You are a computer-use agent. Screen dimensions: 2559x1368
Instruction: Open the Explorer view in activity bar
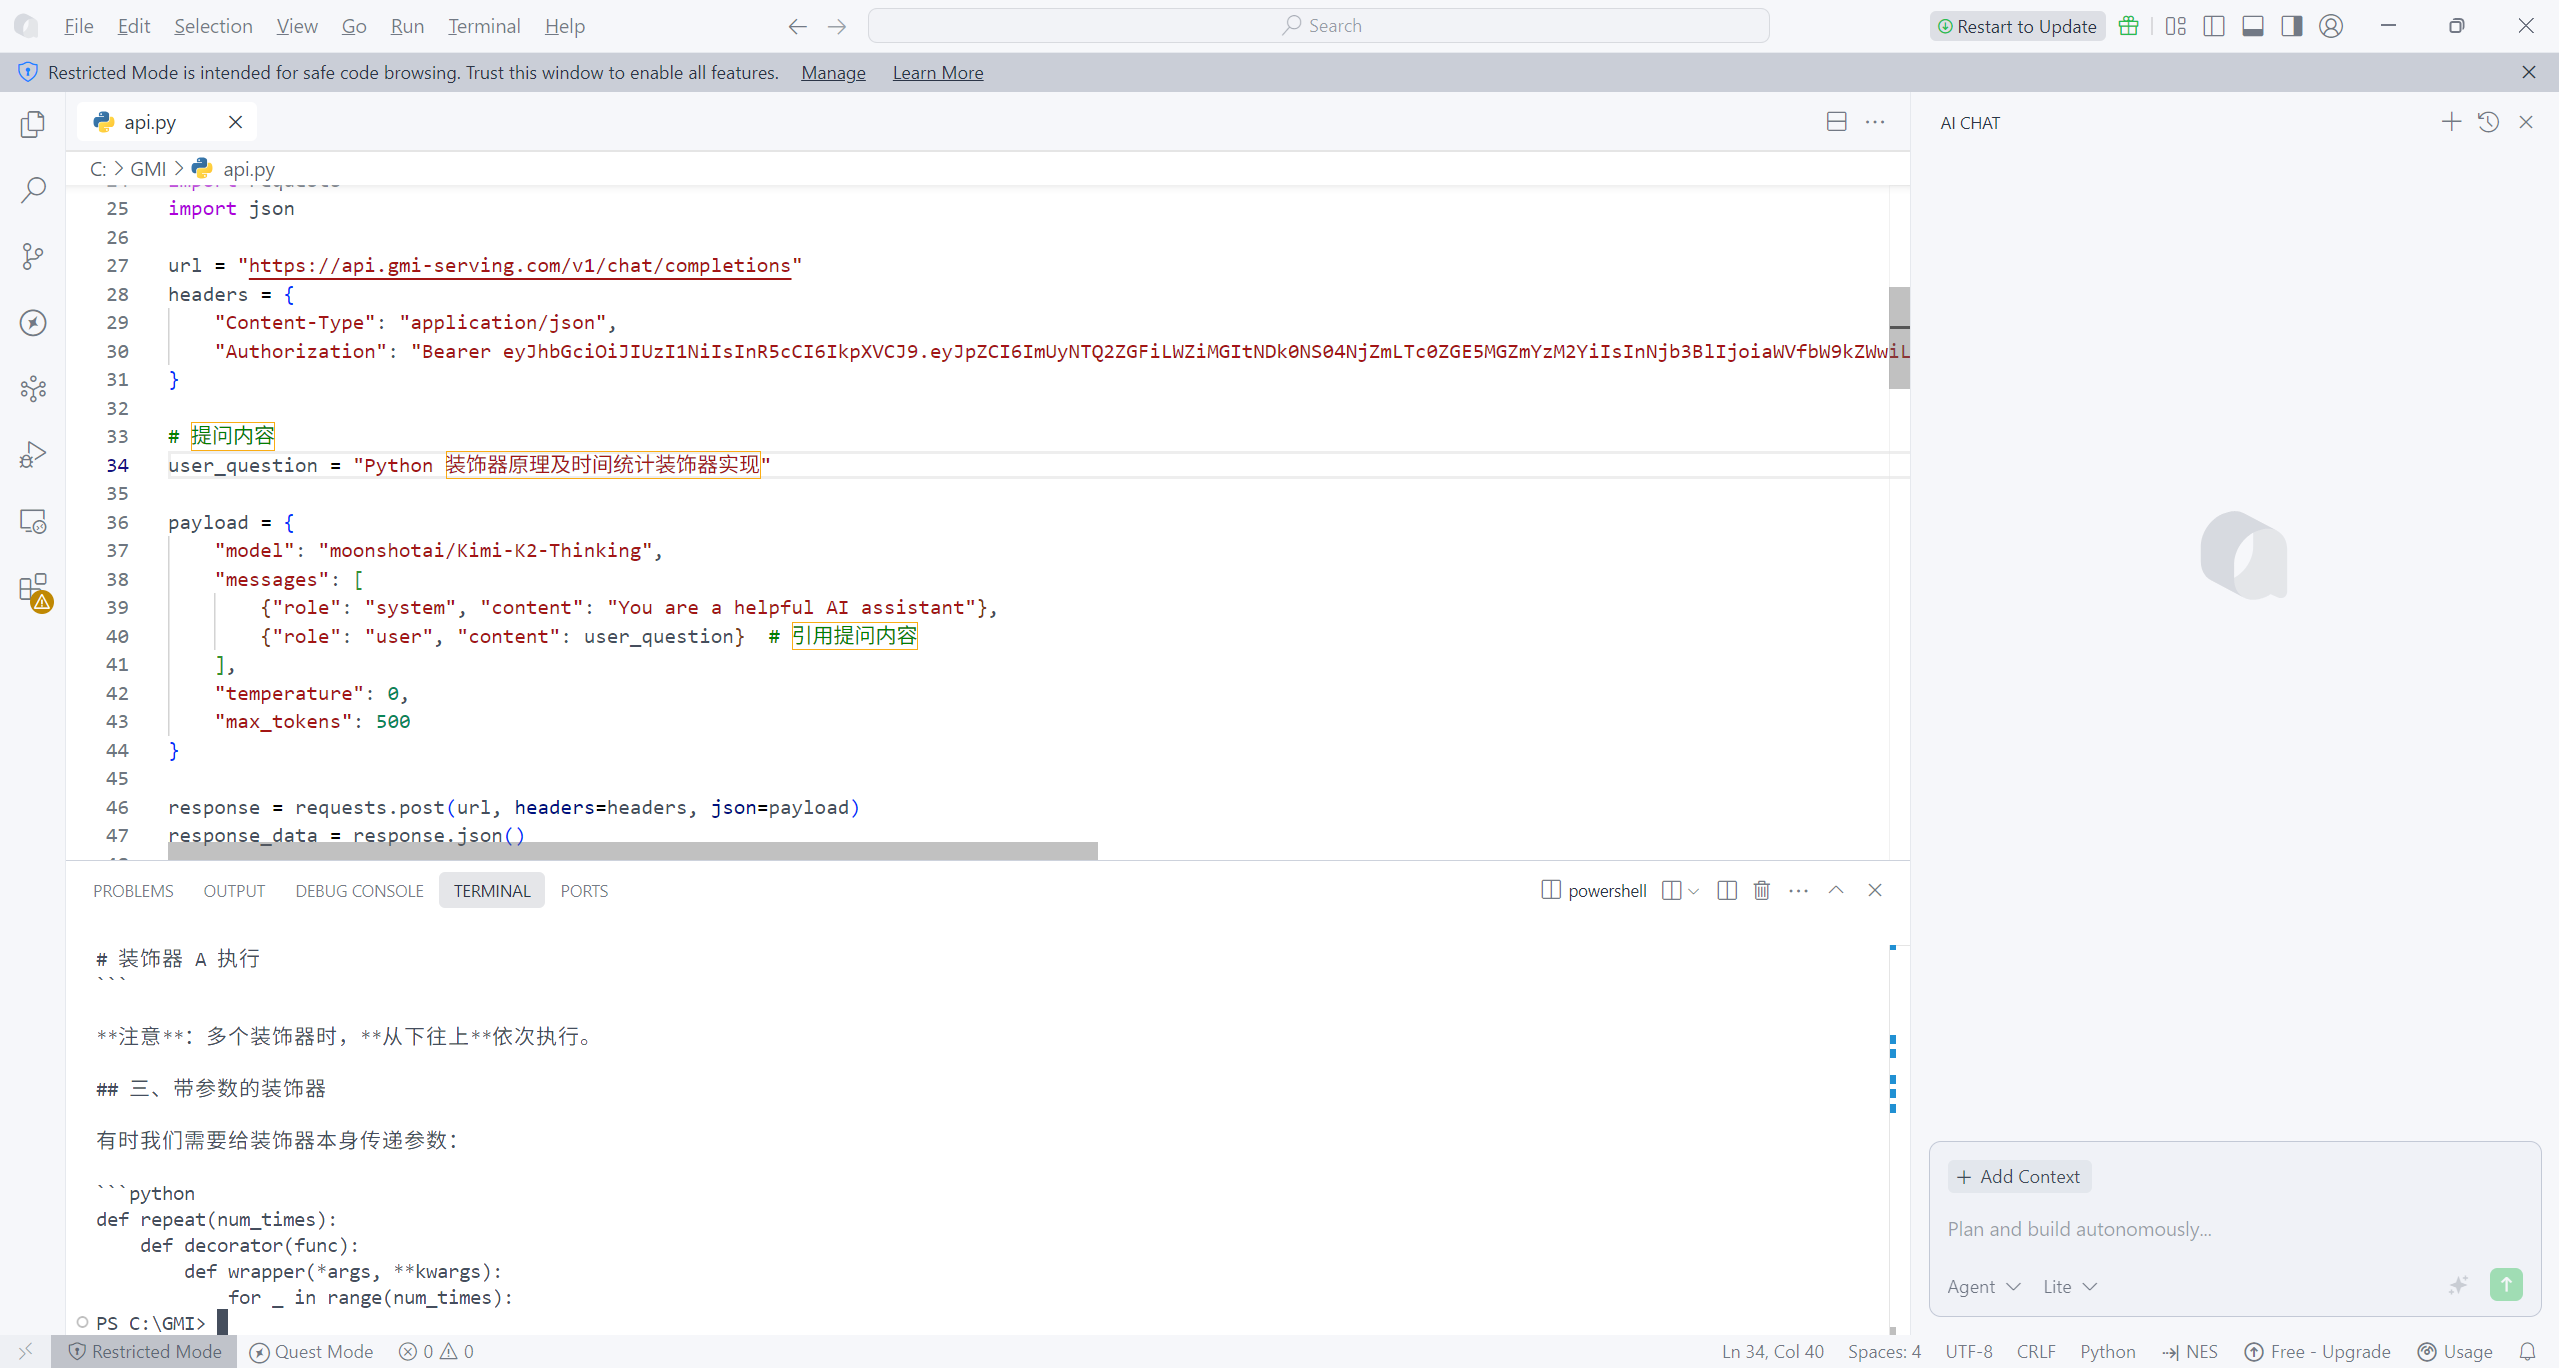click(x=33, y=124)
